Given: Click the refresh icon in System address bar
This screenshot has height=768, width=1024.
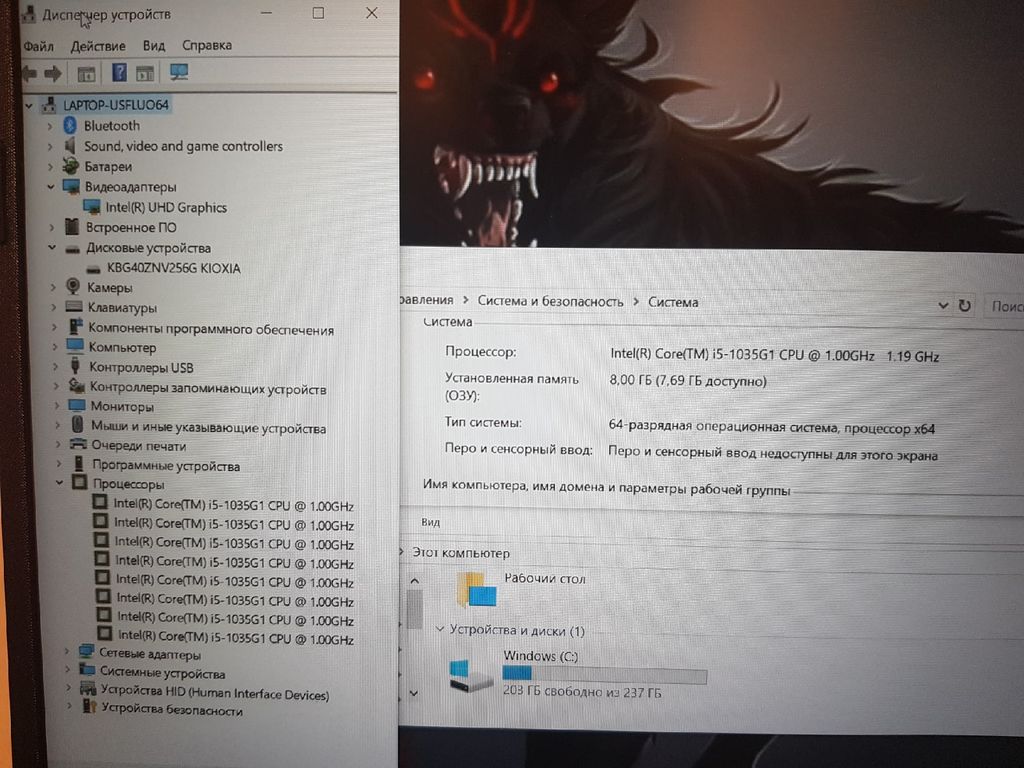Looking at the screenshot, I should tap(965, 305).
